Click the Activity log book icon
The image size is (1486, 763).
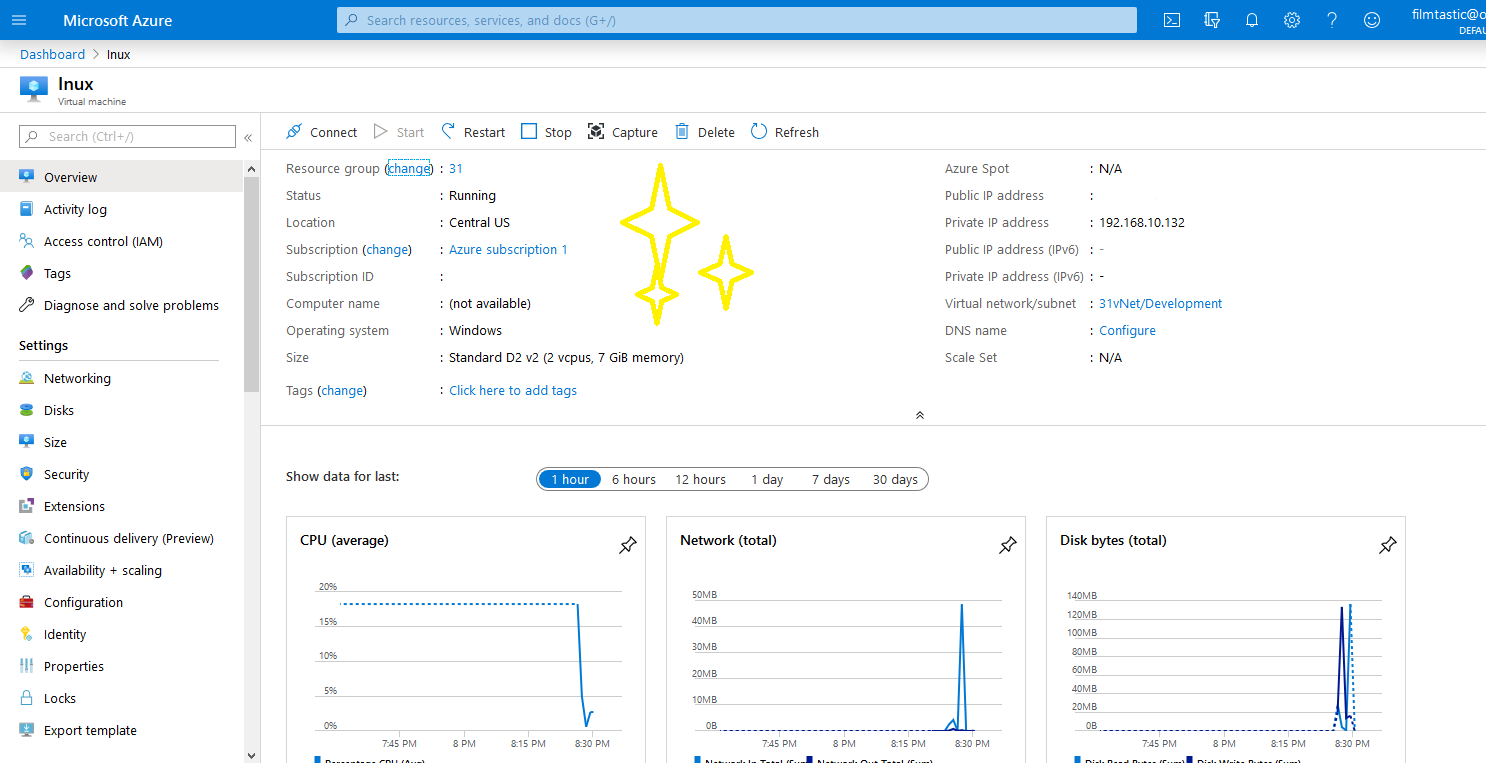(27, 209)
